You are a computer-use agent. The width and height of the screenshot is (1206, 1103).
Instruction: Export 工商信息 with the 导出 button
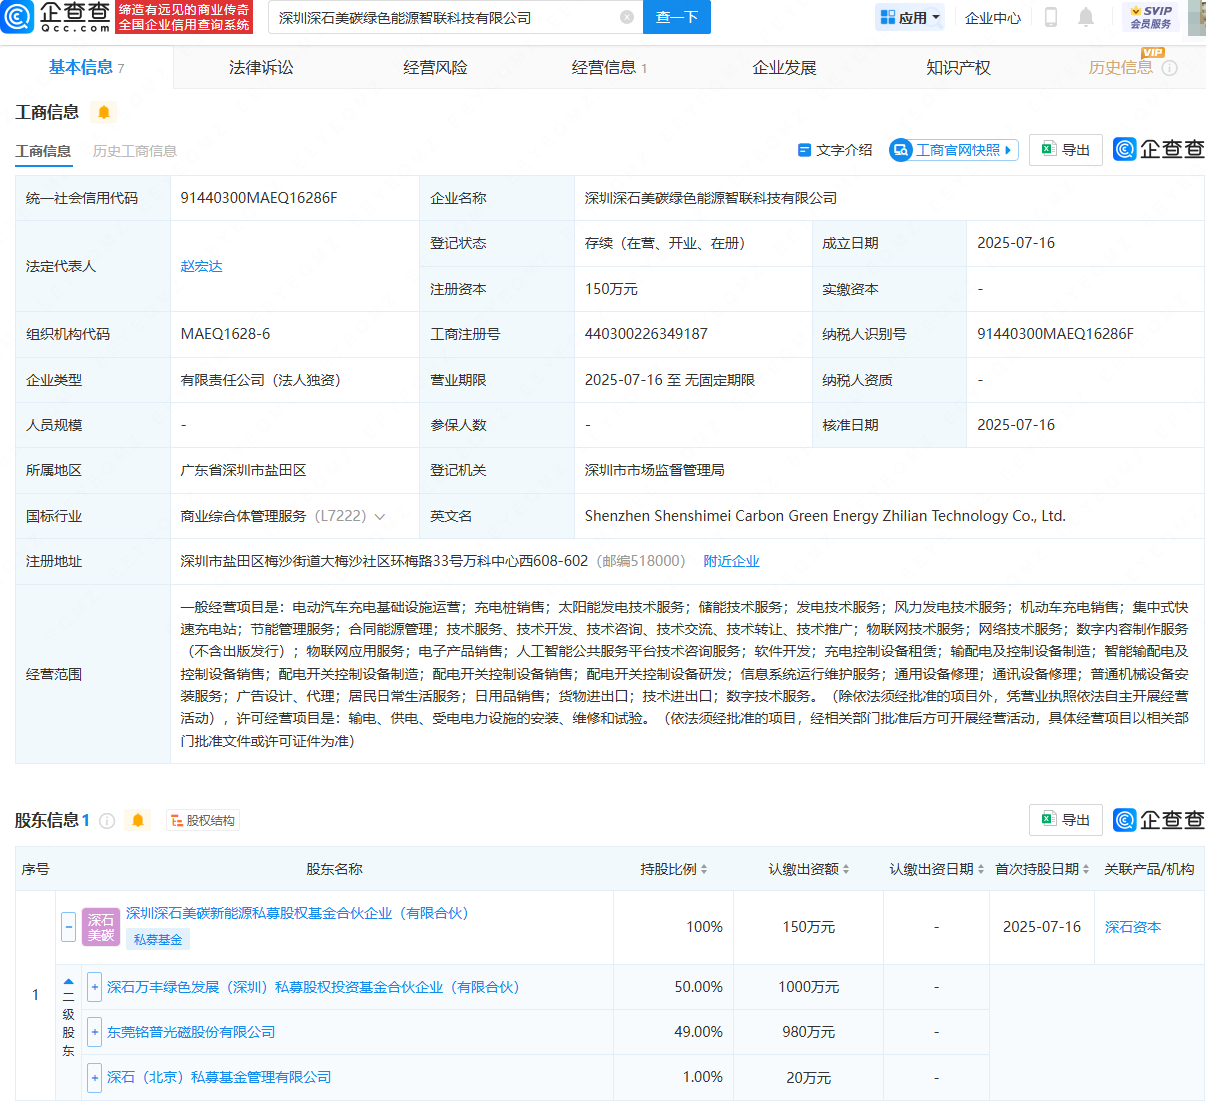pos(1066,149)
